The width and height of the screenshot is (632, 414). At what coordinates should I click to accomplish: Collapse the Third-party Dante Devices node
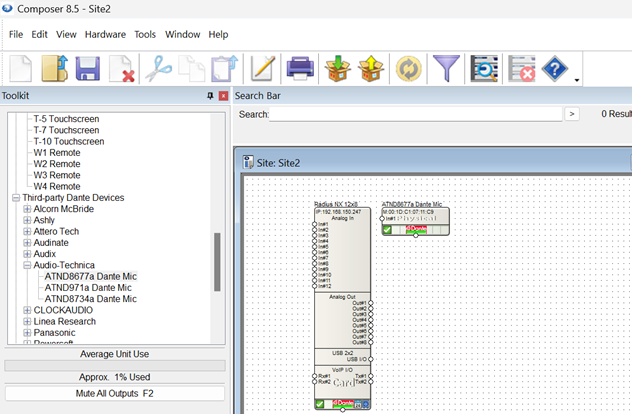(x=15, y=198)
